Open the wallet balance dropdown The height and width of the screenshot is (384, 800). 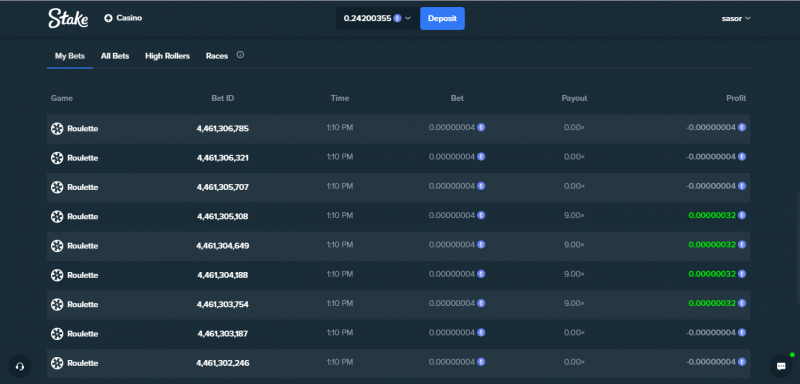tap(378, 18)
